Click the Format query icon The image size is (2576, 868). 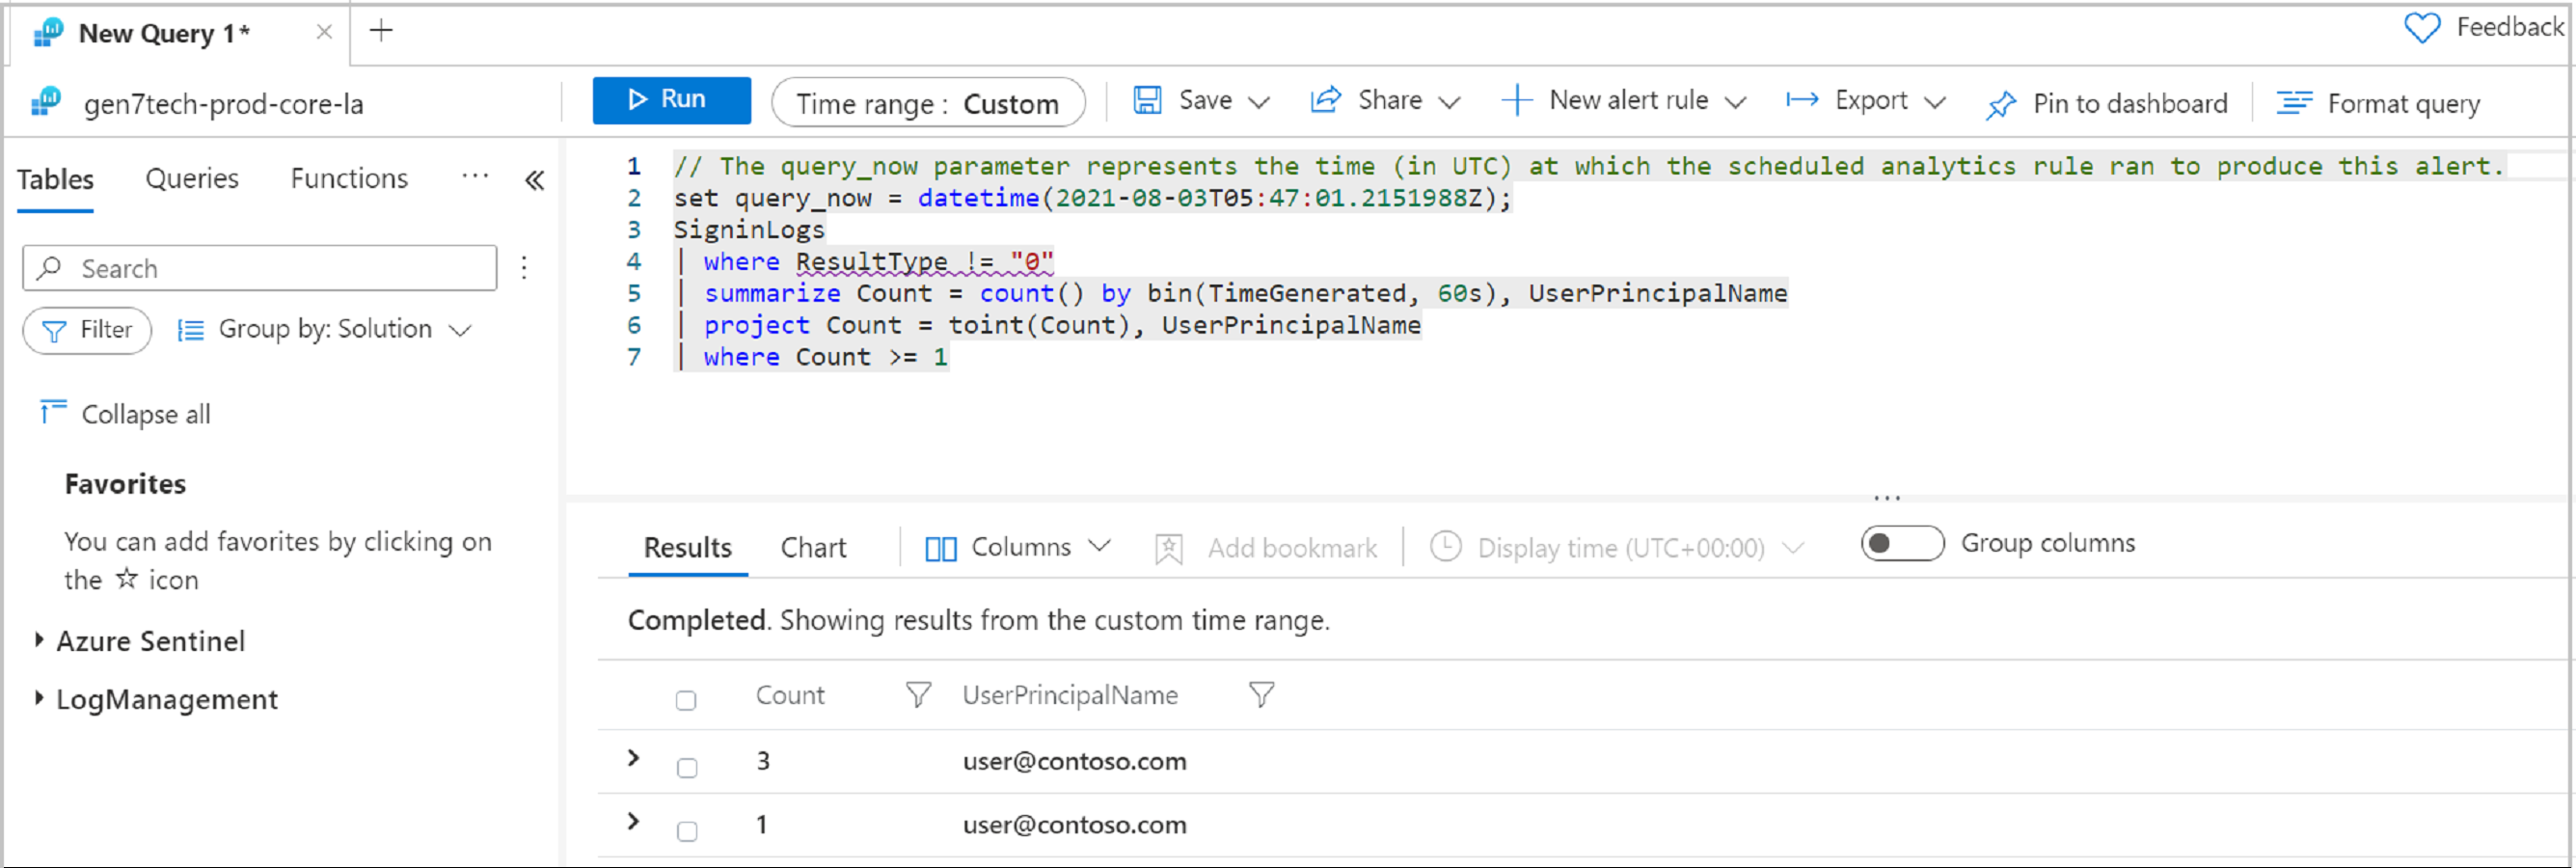[x=2294, y=103]
